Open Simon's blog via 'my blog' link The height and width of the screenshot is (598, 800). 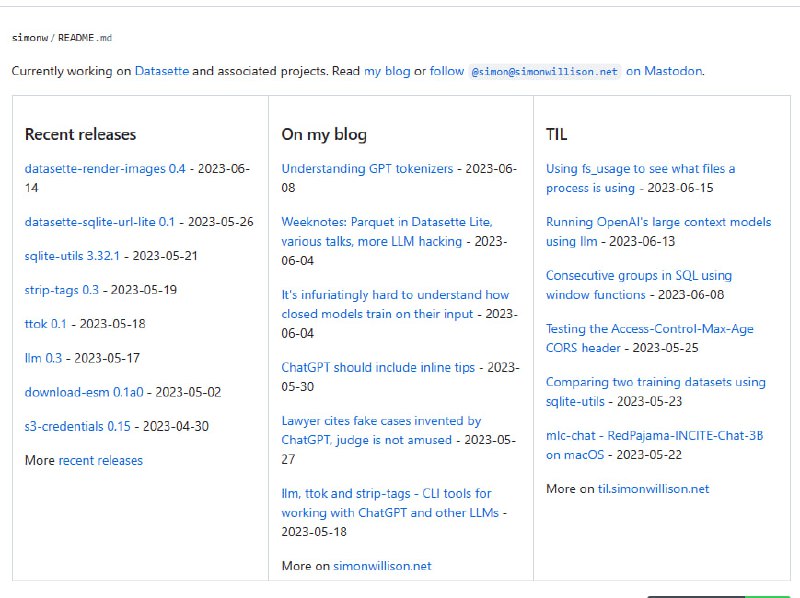coord(388,71)
